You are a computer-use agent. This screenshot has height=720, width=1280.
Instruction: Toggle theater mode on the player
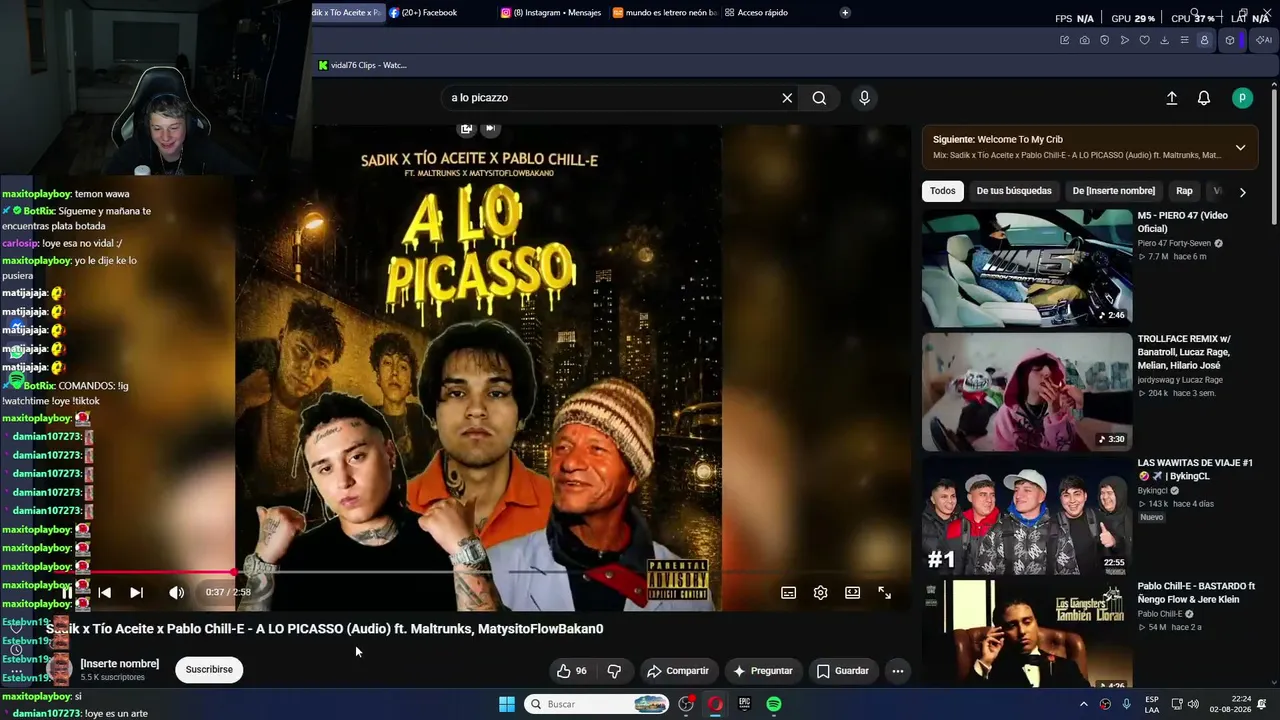click(x=852, y=593)
